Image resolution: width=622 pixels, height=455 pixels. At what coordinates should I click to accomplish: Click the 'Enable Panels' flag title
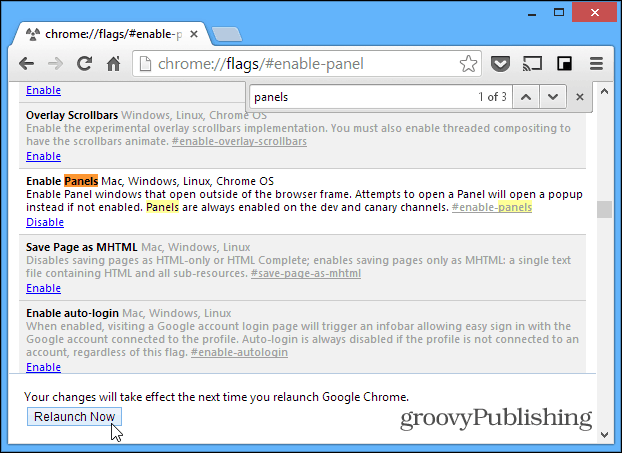pos(62,181)
